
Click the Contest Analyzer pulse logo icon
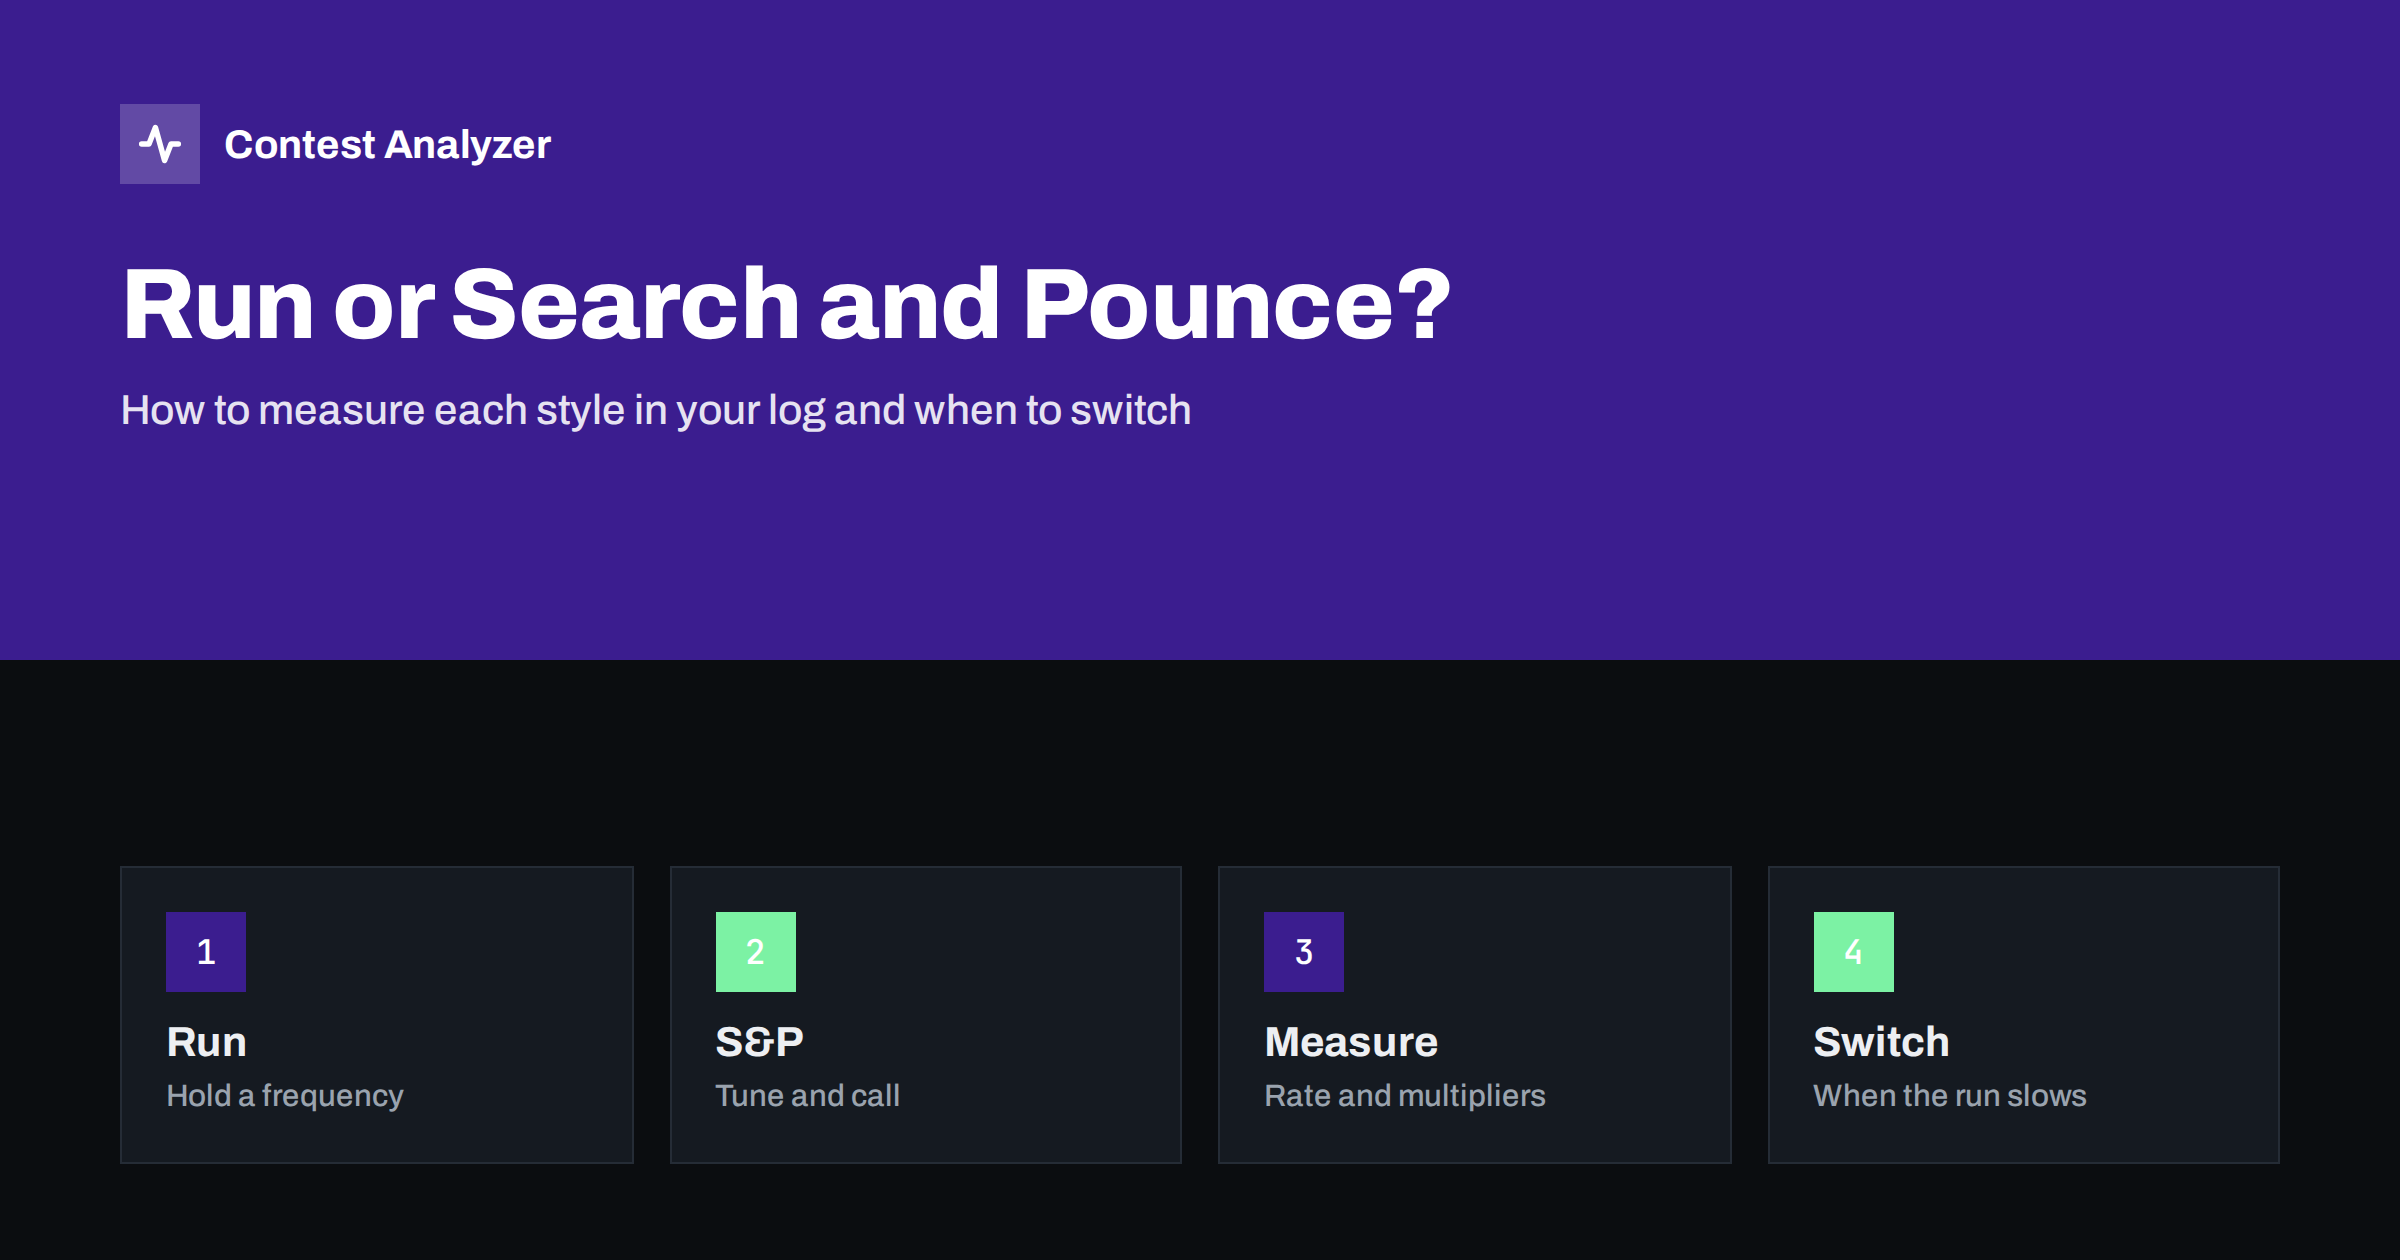[160, 144]
